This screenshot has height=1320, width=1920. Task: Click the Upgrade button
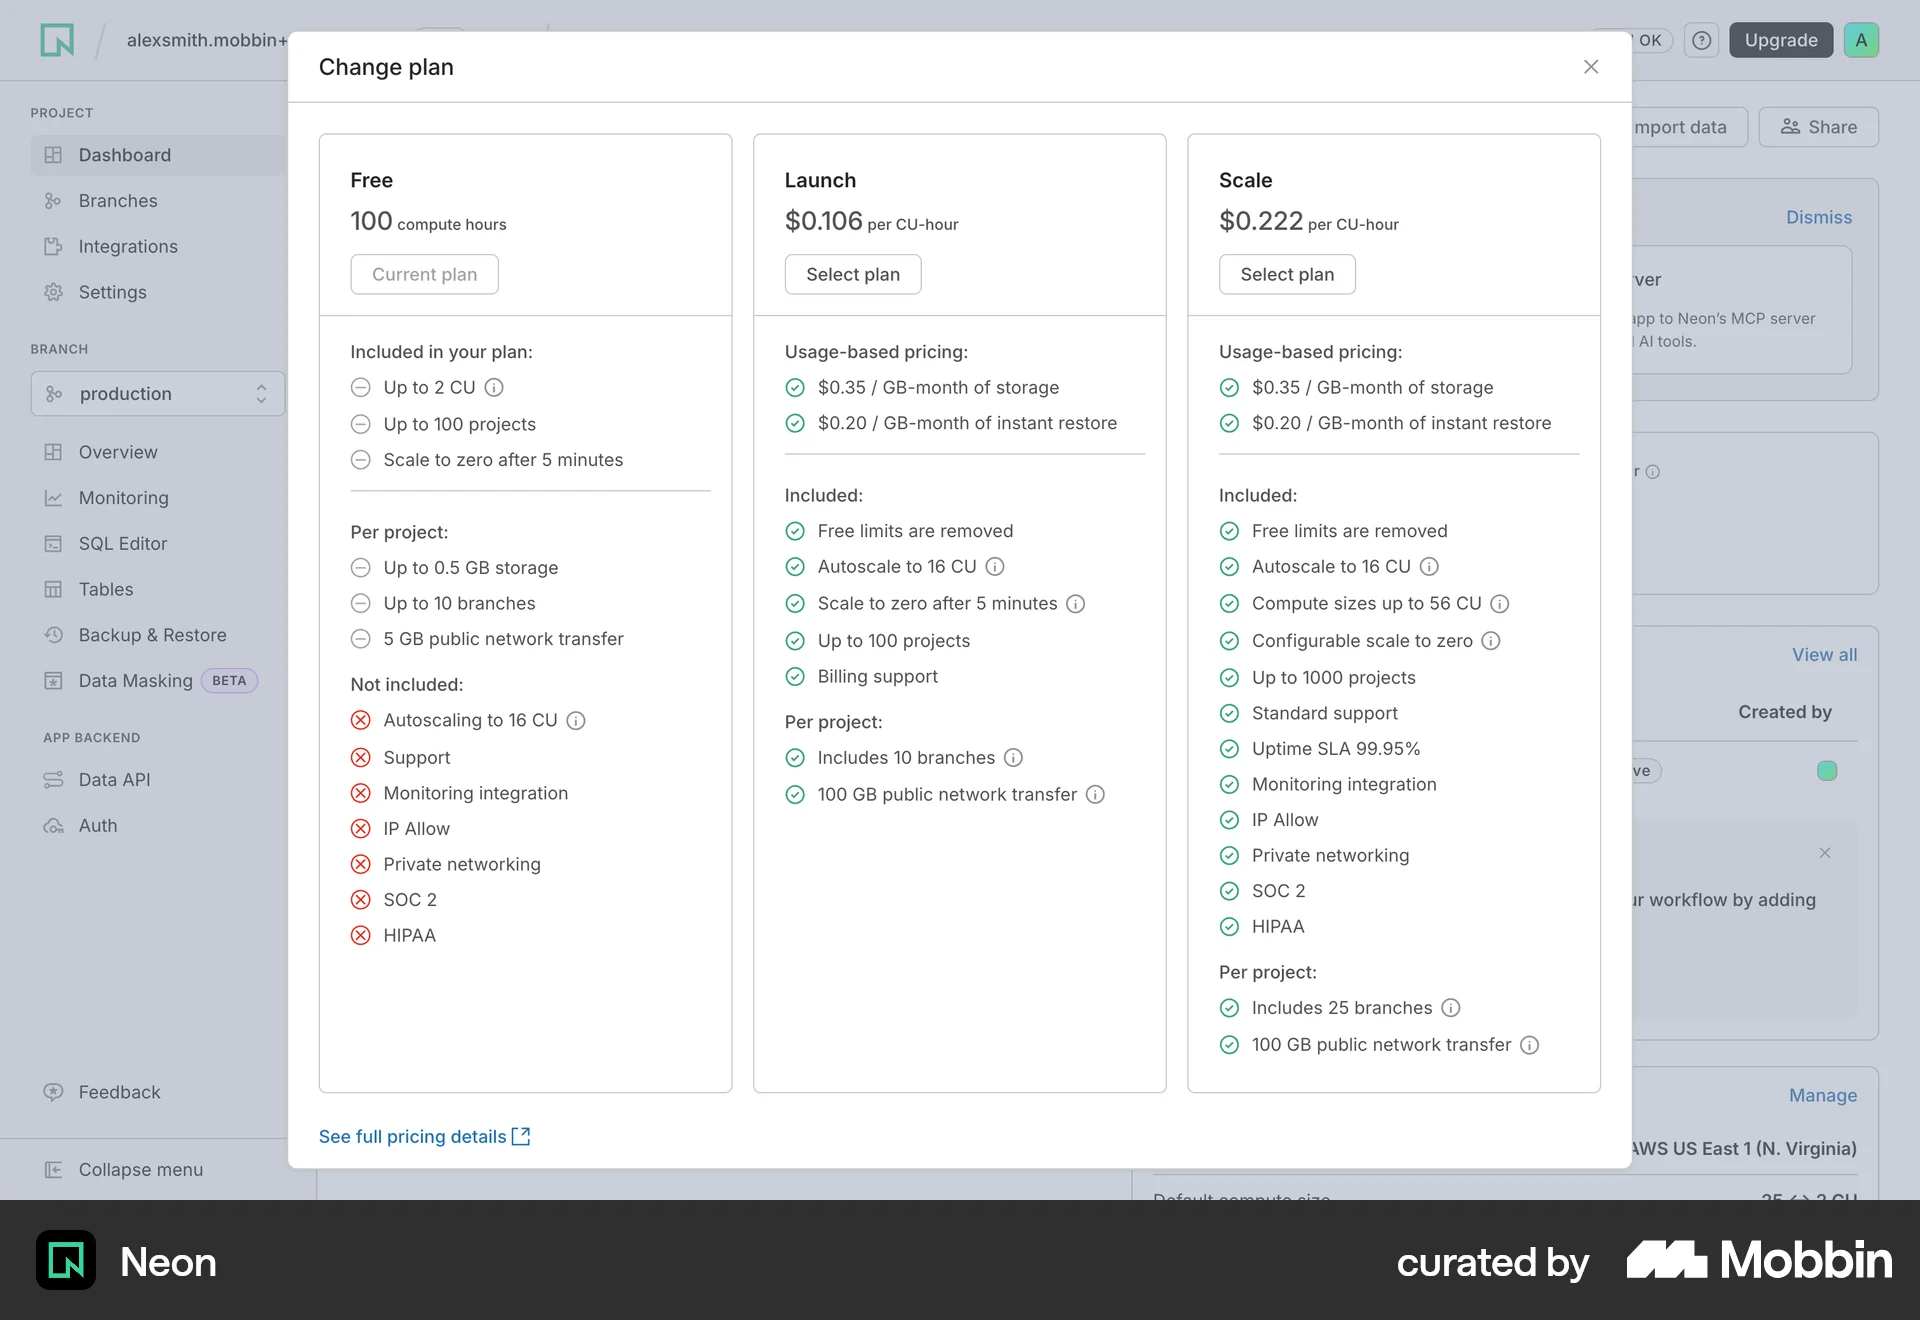(x=1781, y=40)
